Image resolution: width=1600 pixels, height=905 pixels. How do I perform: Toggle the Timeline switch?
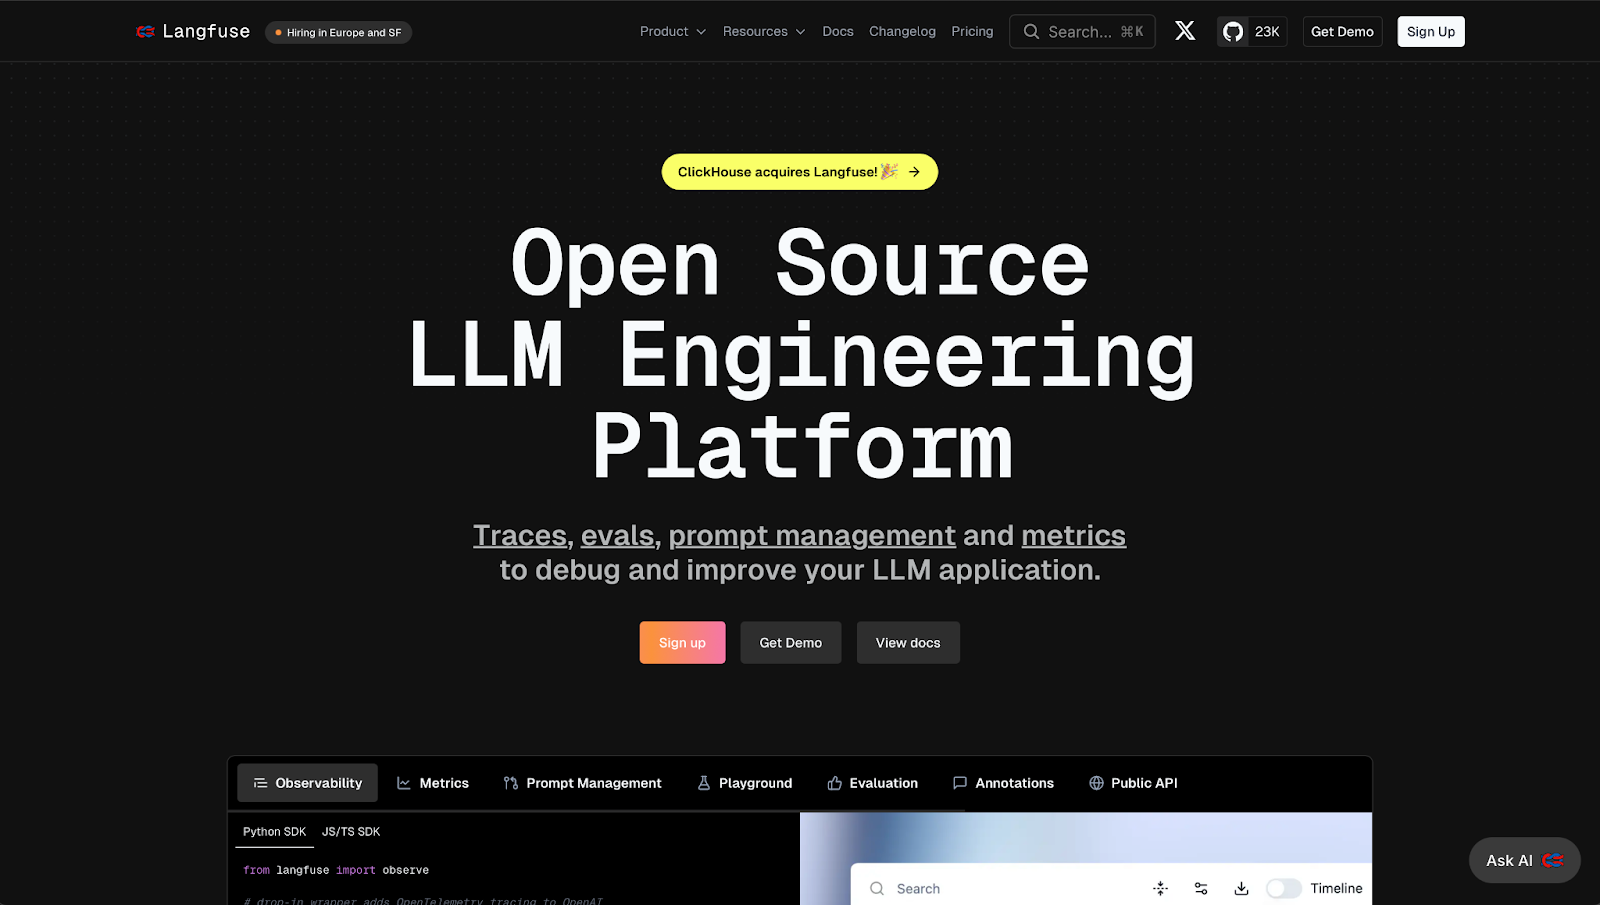coord(1283,888)
